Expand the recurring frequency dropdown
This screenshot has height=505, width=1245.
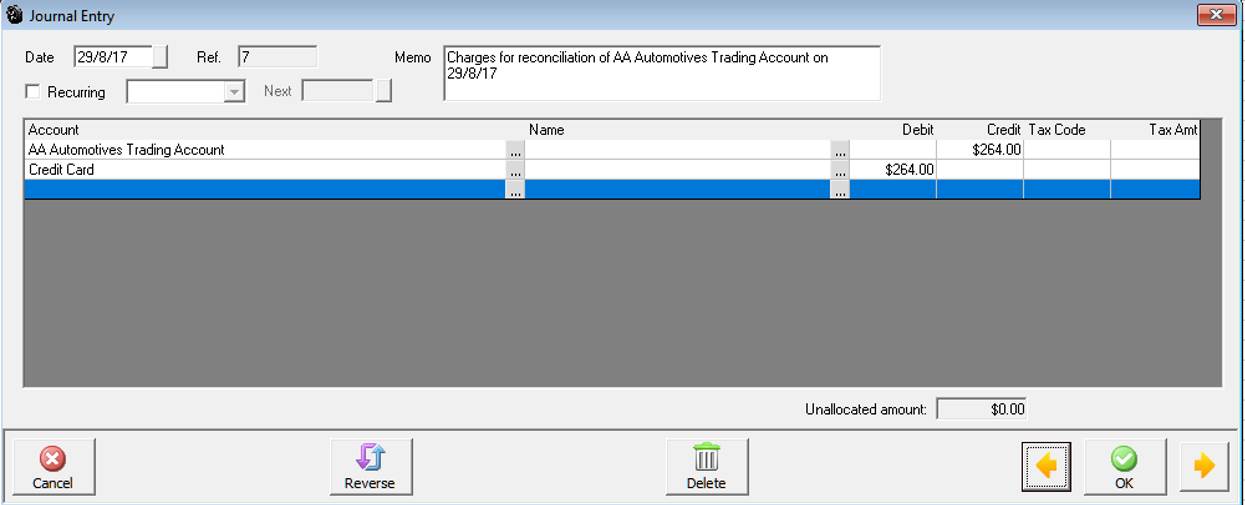(234, 92)
